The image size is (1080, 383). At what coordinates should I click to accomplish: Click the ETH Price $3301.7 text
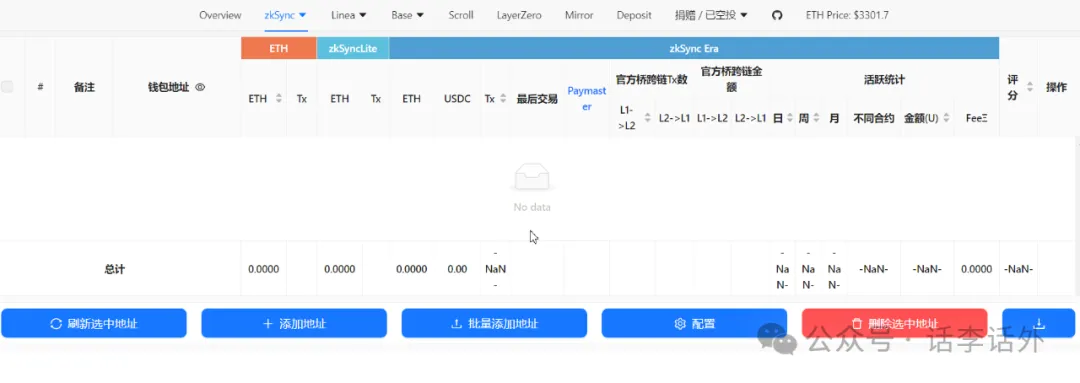[847, 15]
